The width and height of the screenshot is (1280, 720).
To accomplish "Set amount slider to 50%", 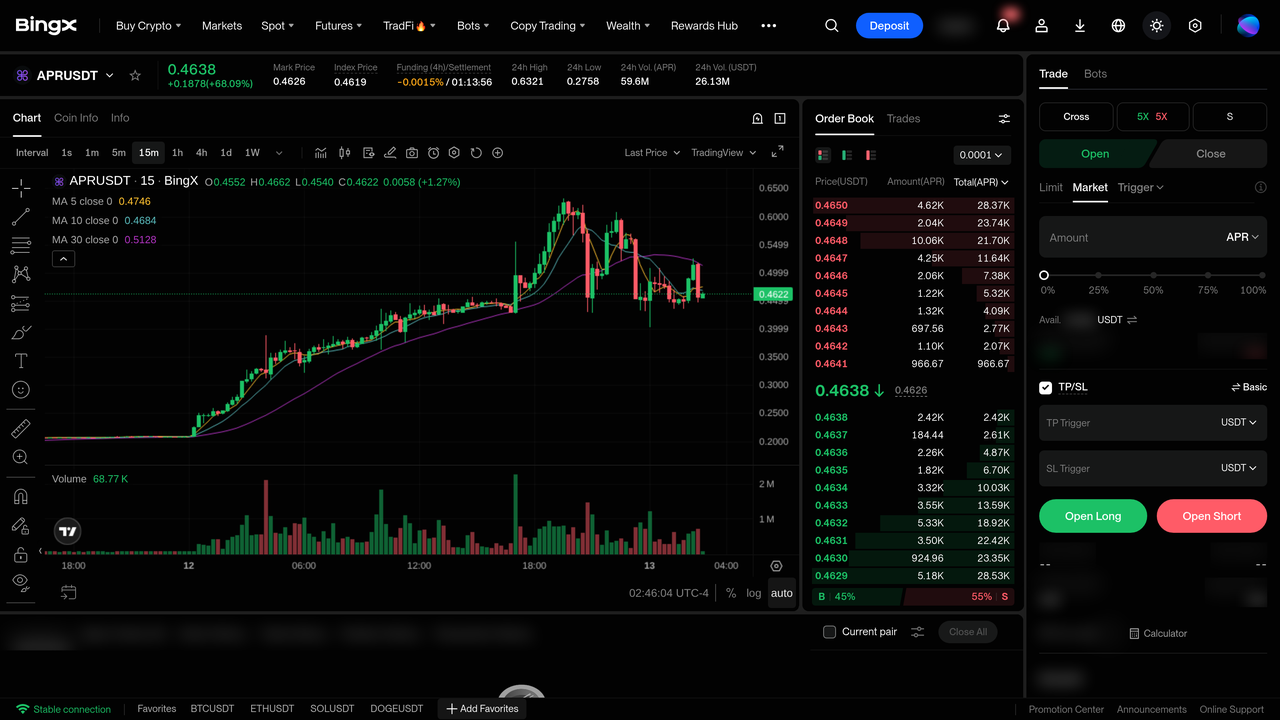I will click(x=1153, y=275).
